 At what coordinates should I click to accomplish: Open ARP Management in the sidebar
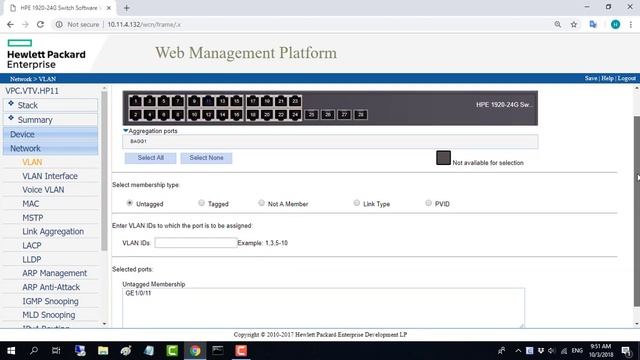coord(55,273)
